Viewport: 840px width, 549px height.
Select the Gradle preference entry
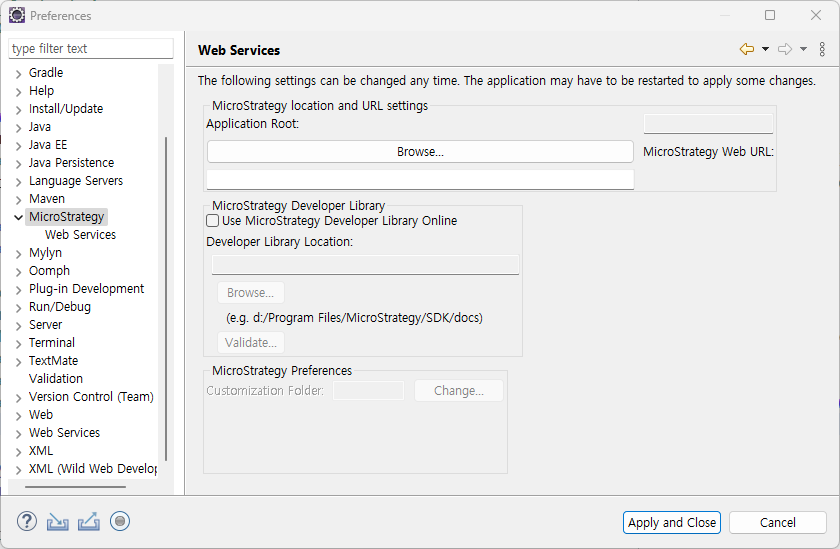point(46,72)
